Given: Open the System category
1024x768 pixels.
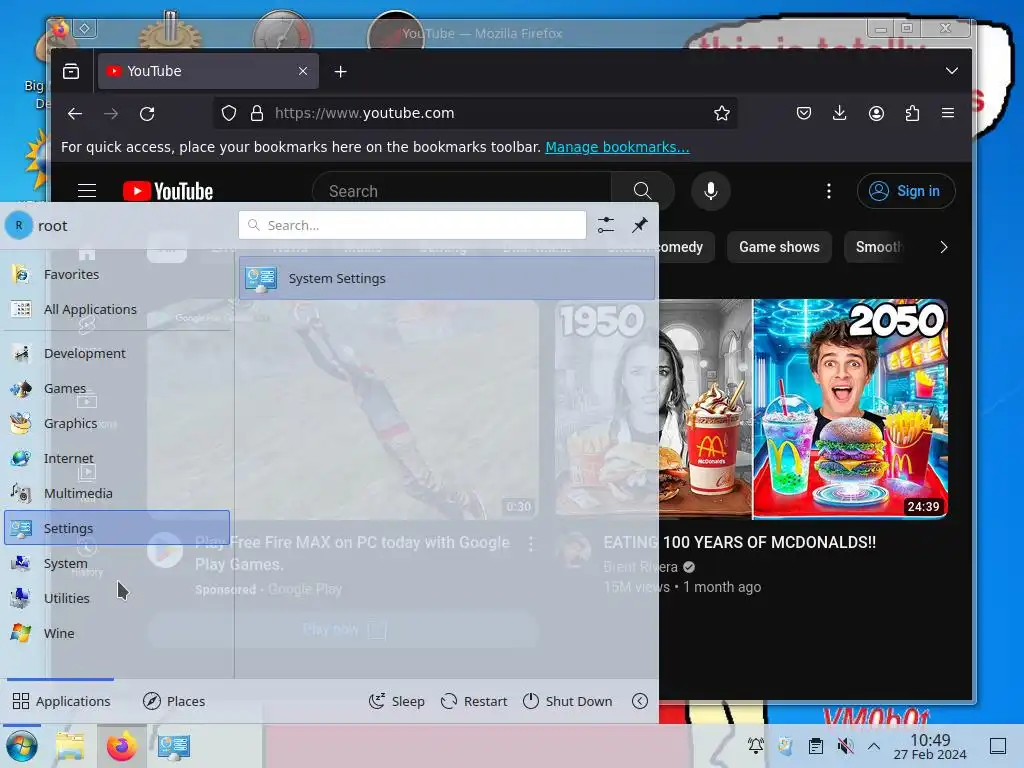Looking at the screenshot, I should pos(118,563).
